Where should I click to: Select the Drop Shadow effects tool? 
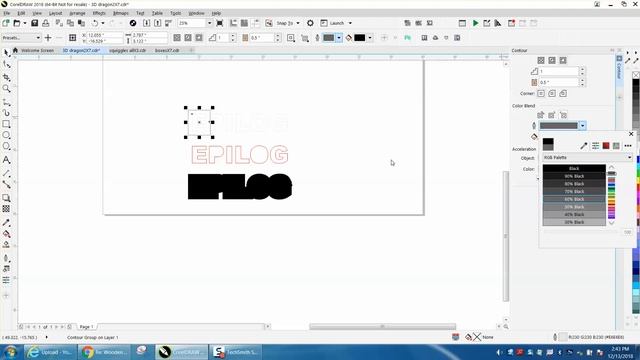pos(7,198)
